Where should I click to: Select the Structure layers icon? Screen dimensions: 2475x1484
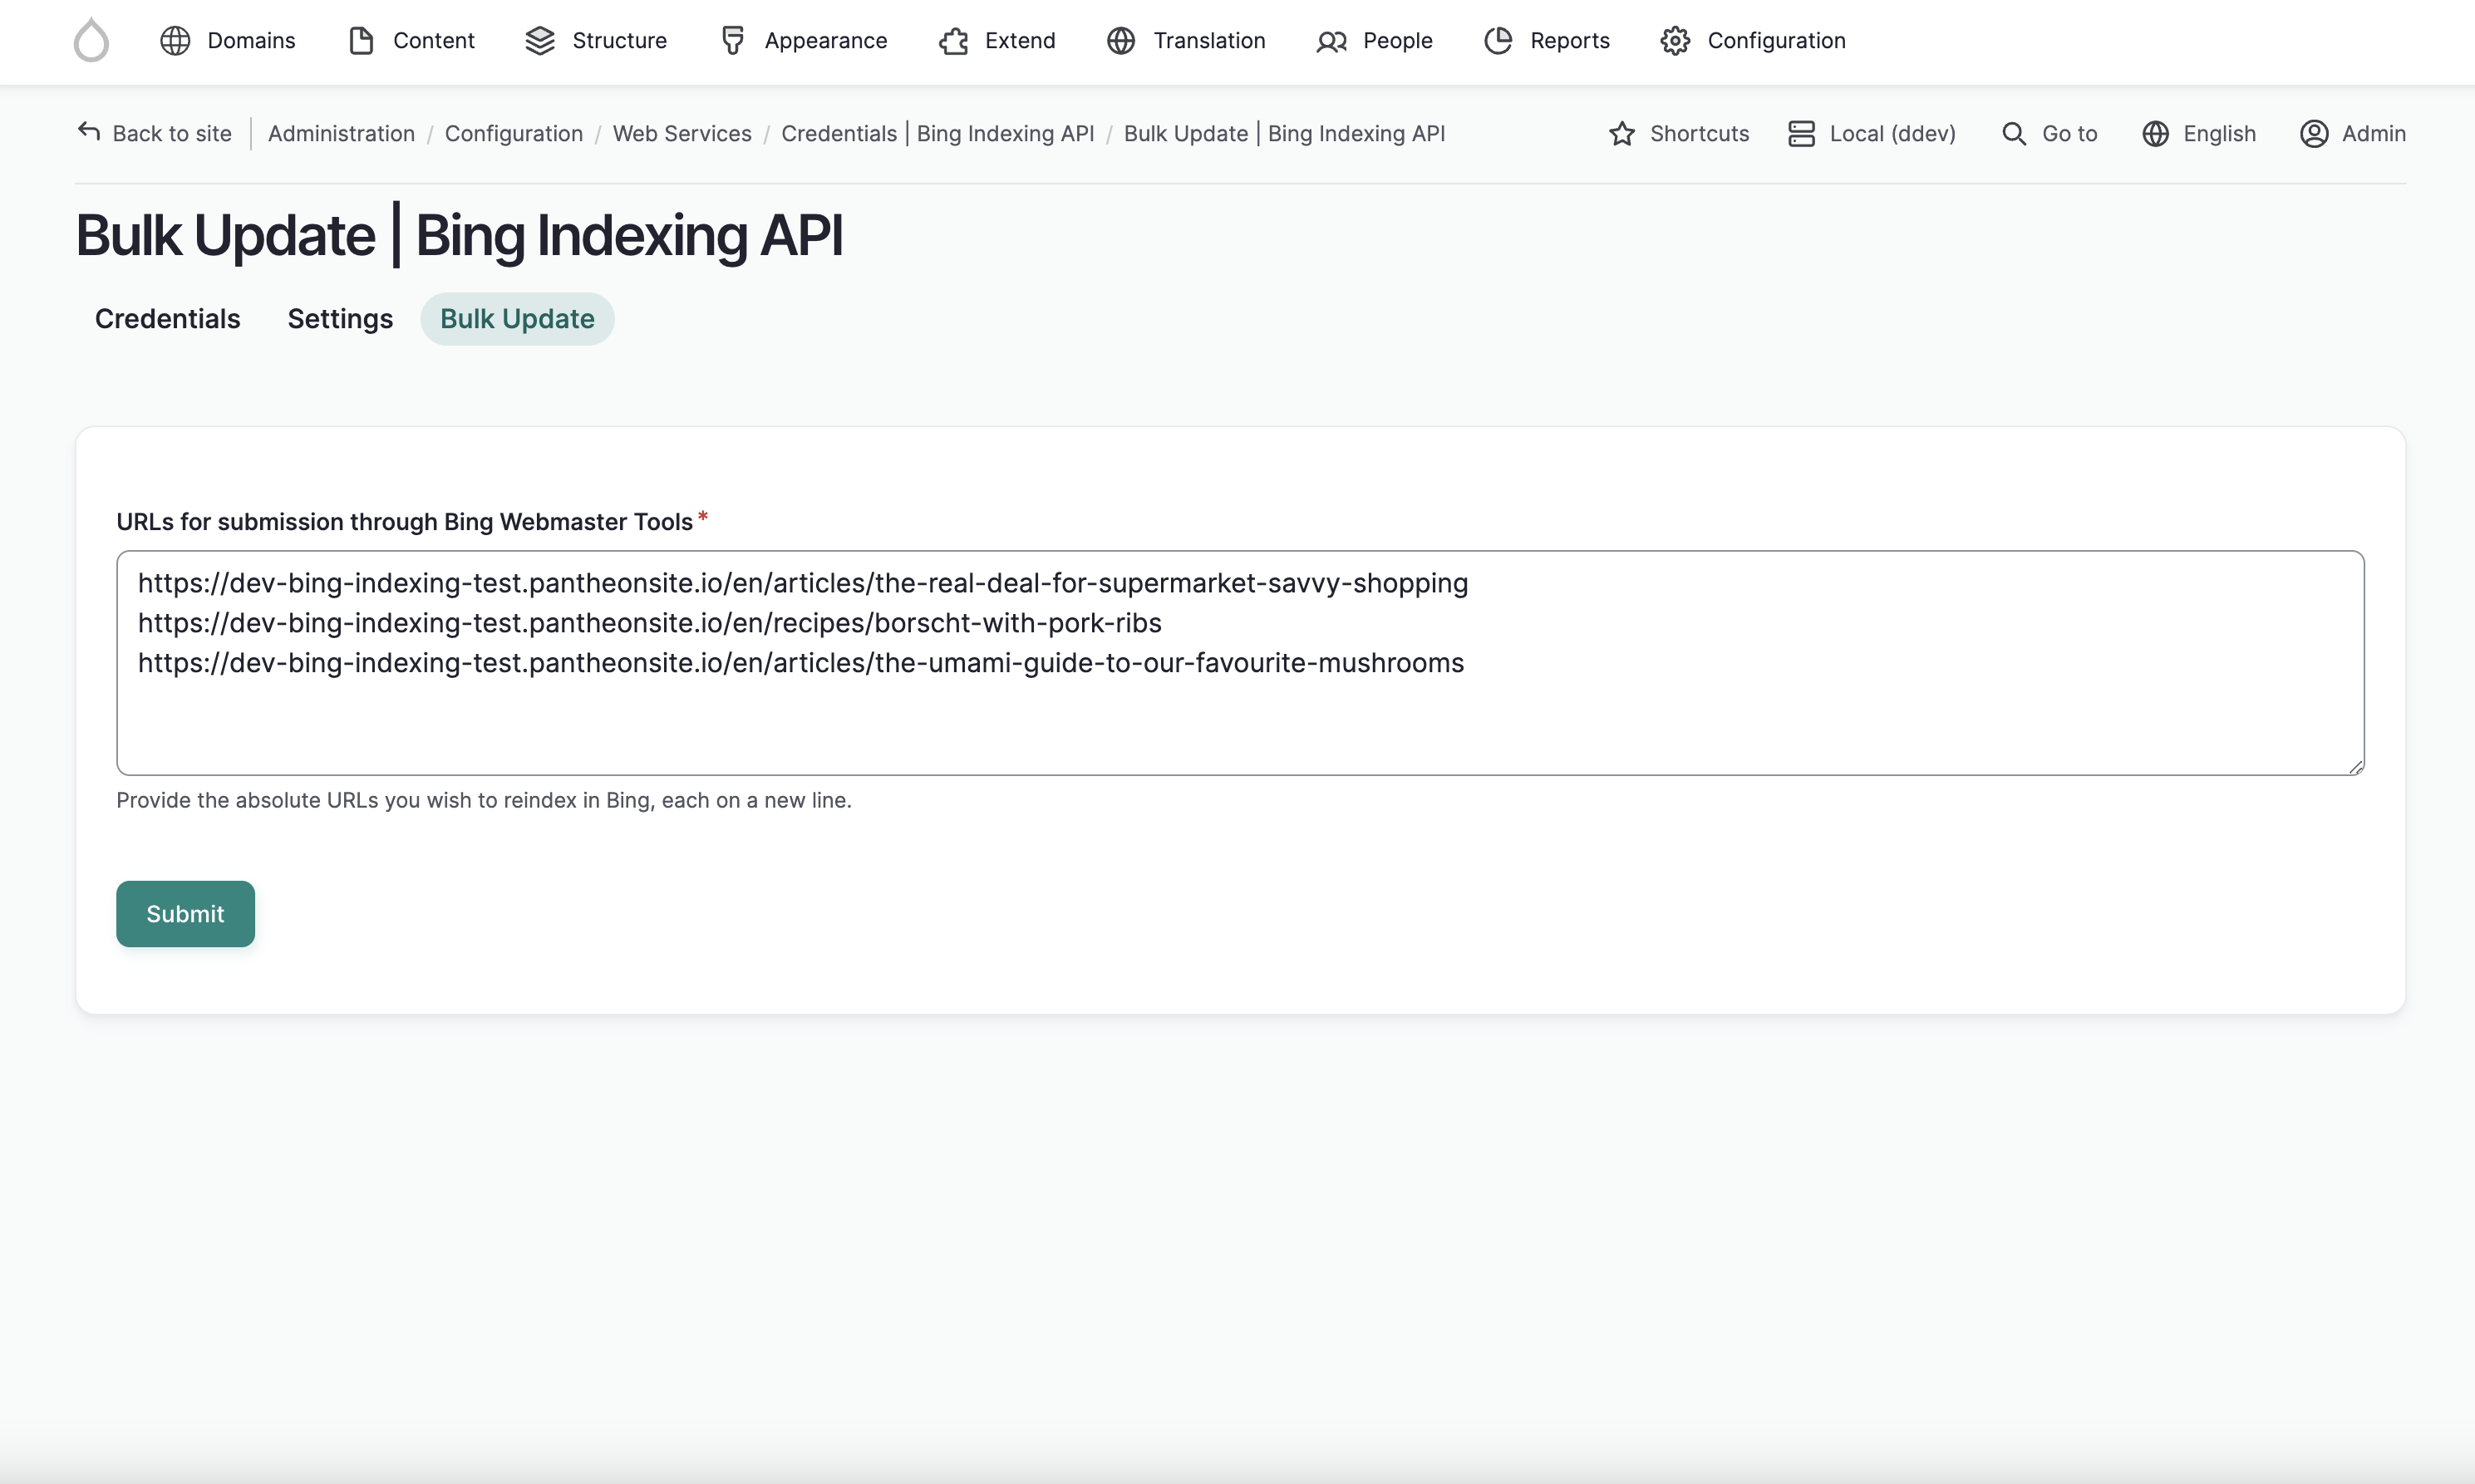[540, 40]
